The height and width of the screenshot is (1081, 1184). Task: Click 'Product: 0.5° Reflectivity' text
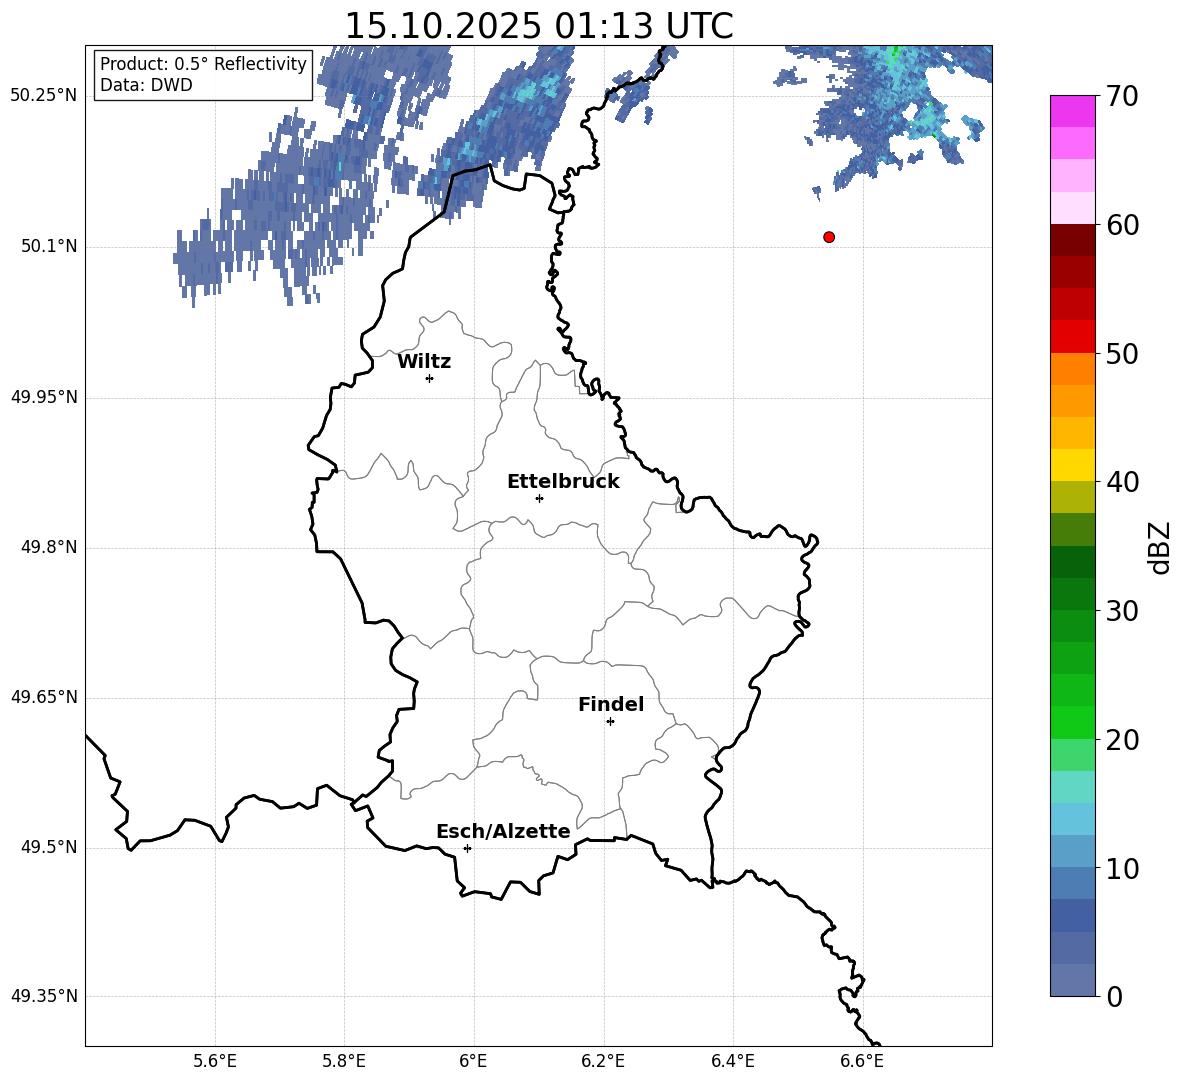203,63
